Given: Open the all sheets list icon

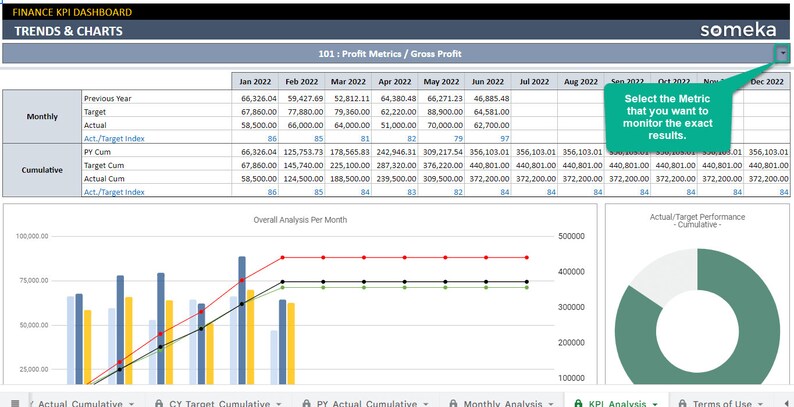Looking at the screenshot, I should pyautogui.click(x=15, y=403).
